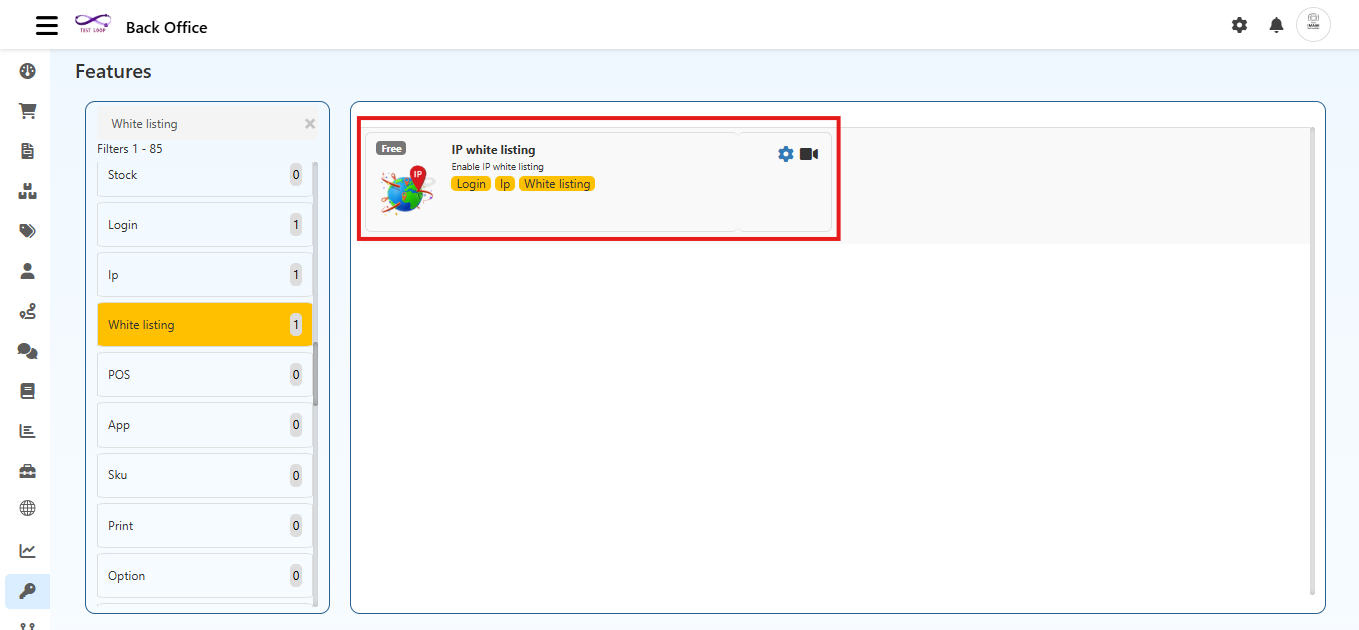Activate the Ip filter option
The height and width of the screenshot is (630, 1359).
(204, 274)
